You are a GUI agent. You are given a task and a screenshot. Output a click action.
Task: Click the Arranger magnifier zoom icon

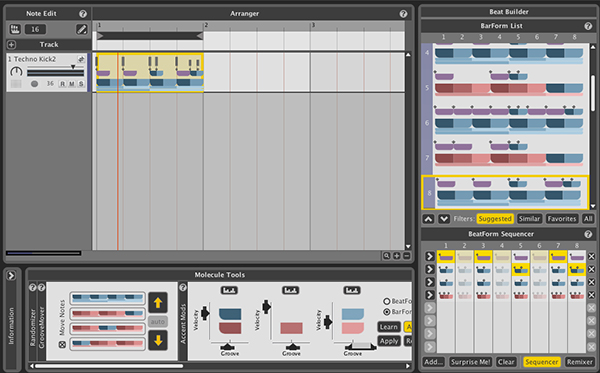386,256
